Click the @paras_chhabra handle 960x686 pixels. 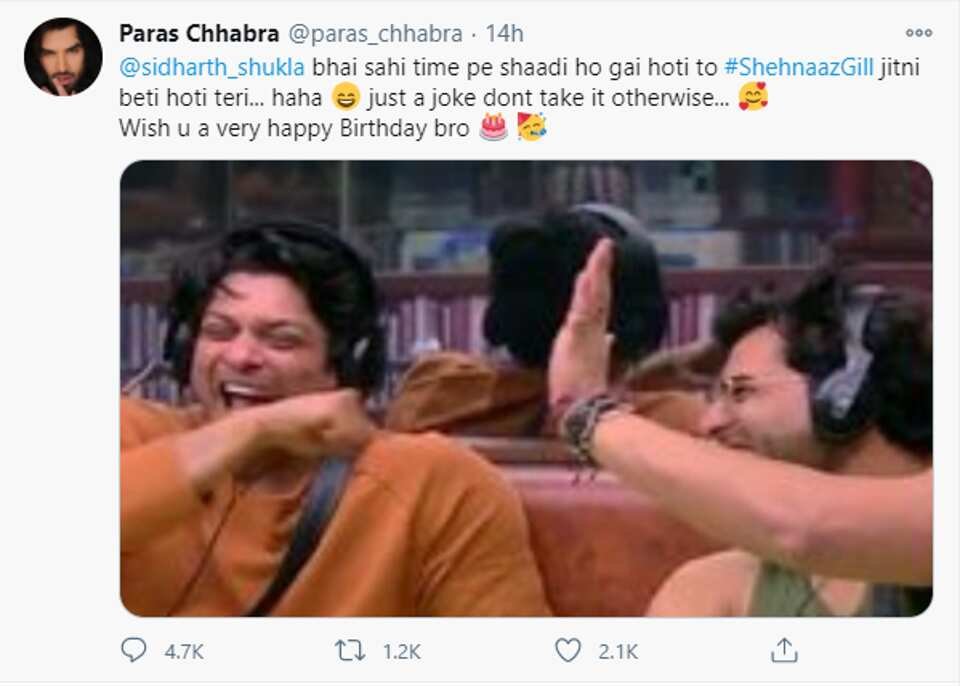coord(375,33)
